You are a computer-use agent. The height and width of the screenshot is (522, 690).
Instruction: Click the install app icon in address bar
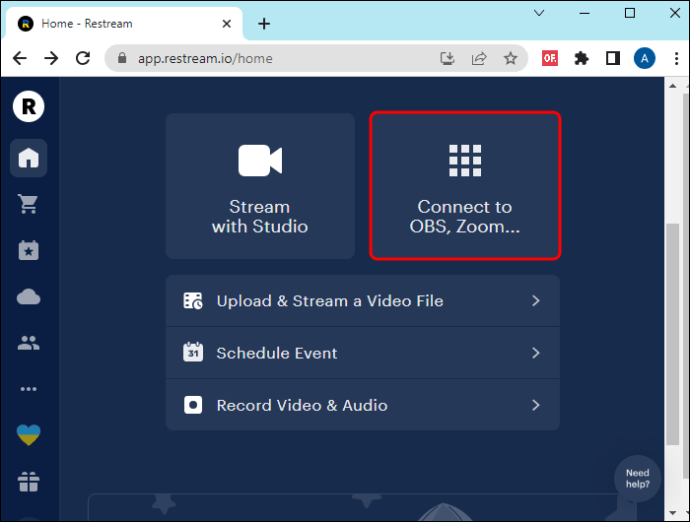click(448, 58)
